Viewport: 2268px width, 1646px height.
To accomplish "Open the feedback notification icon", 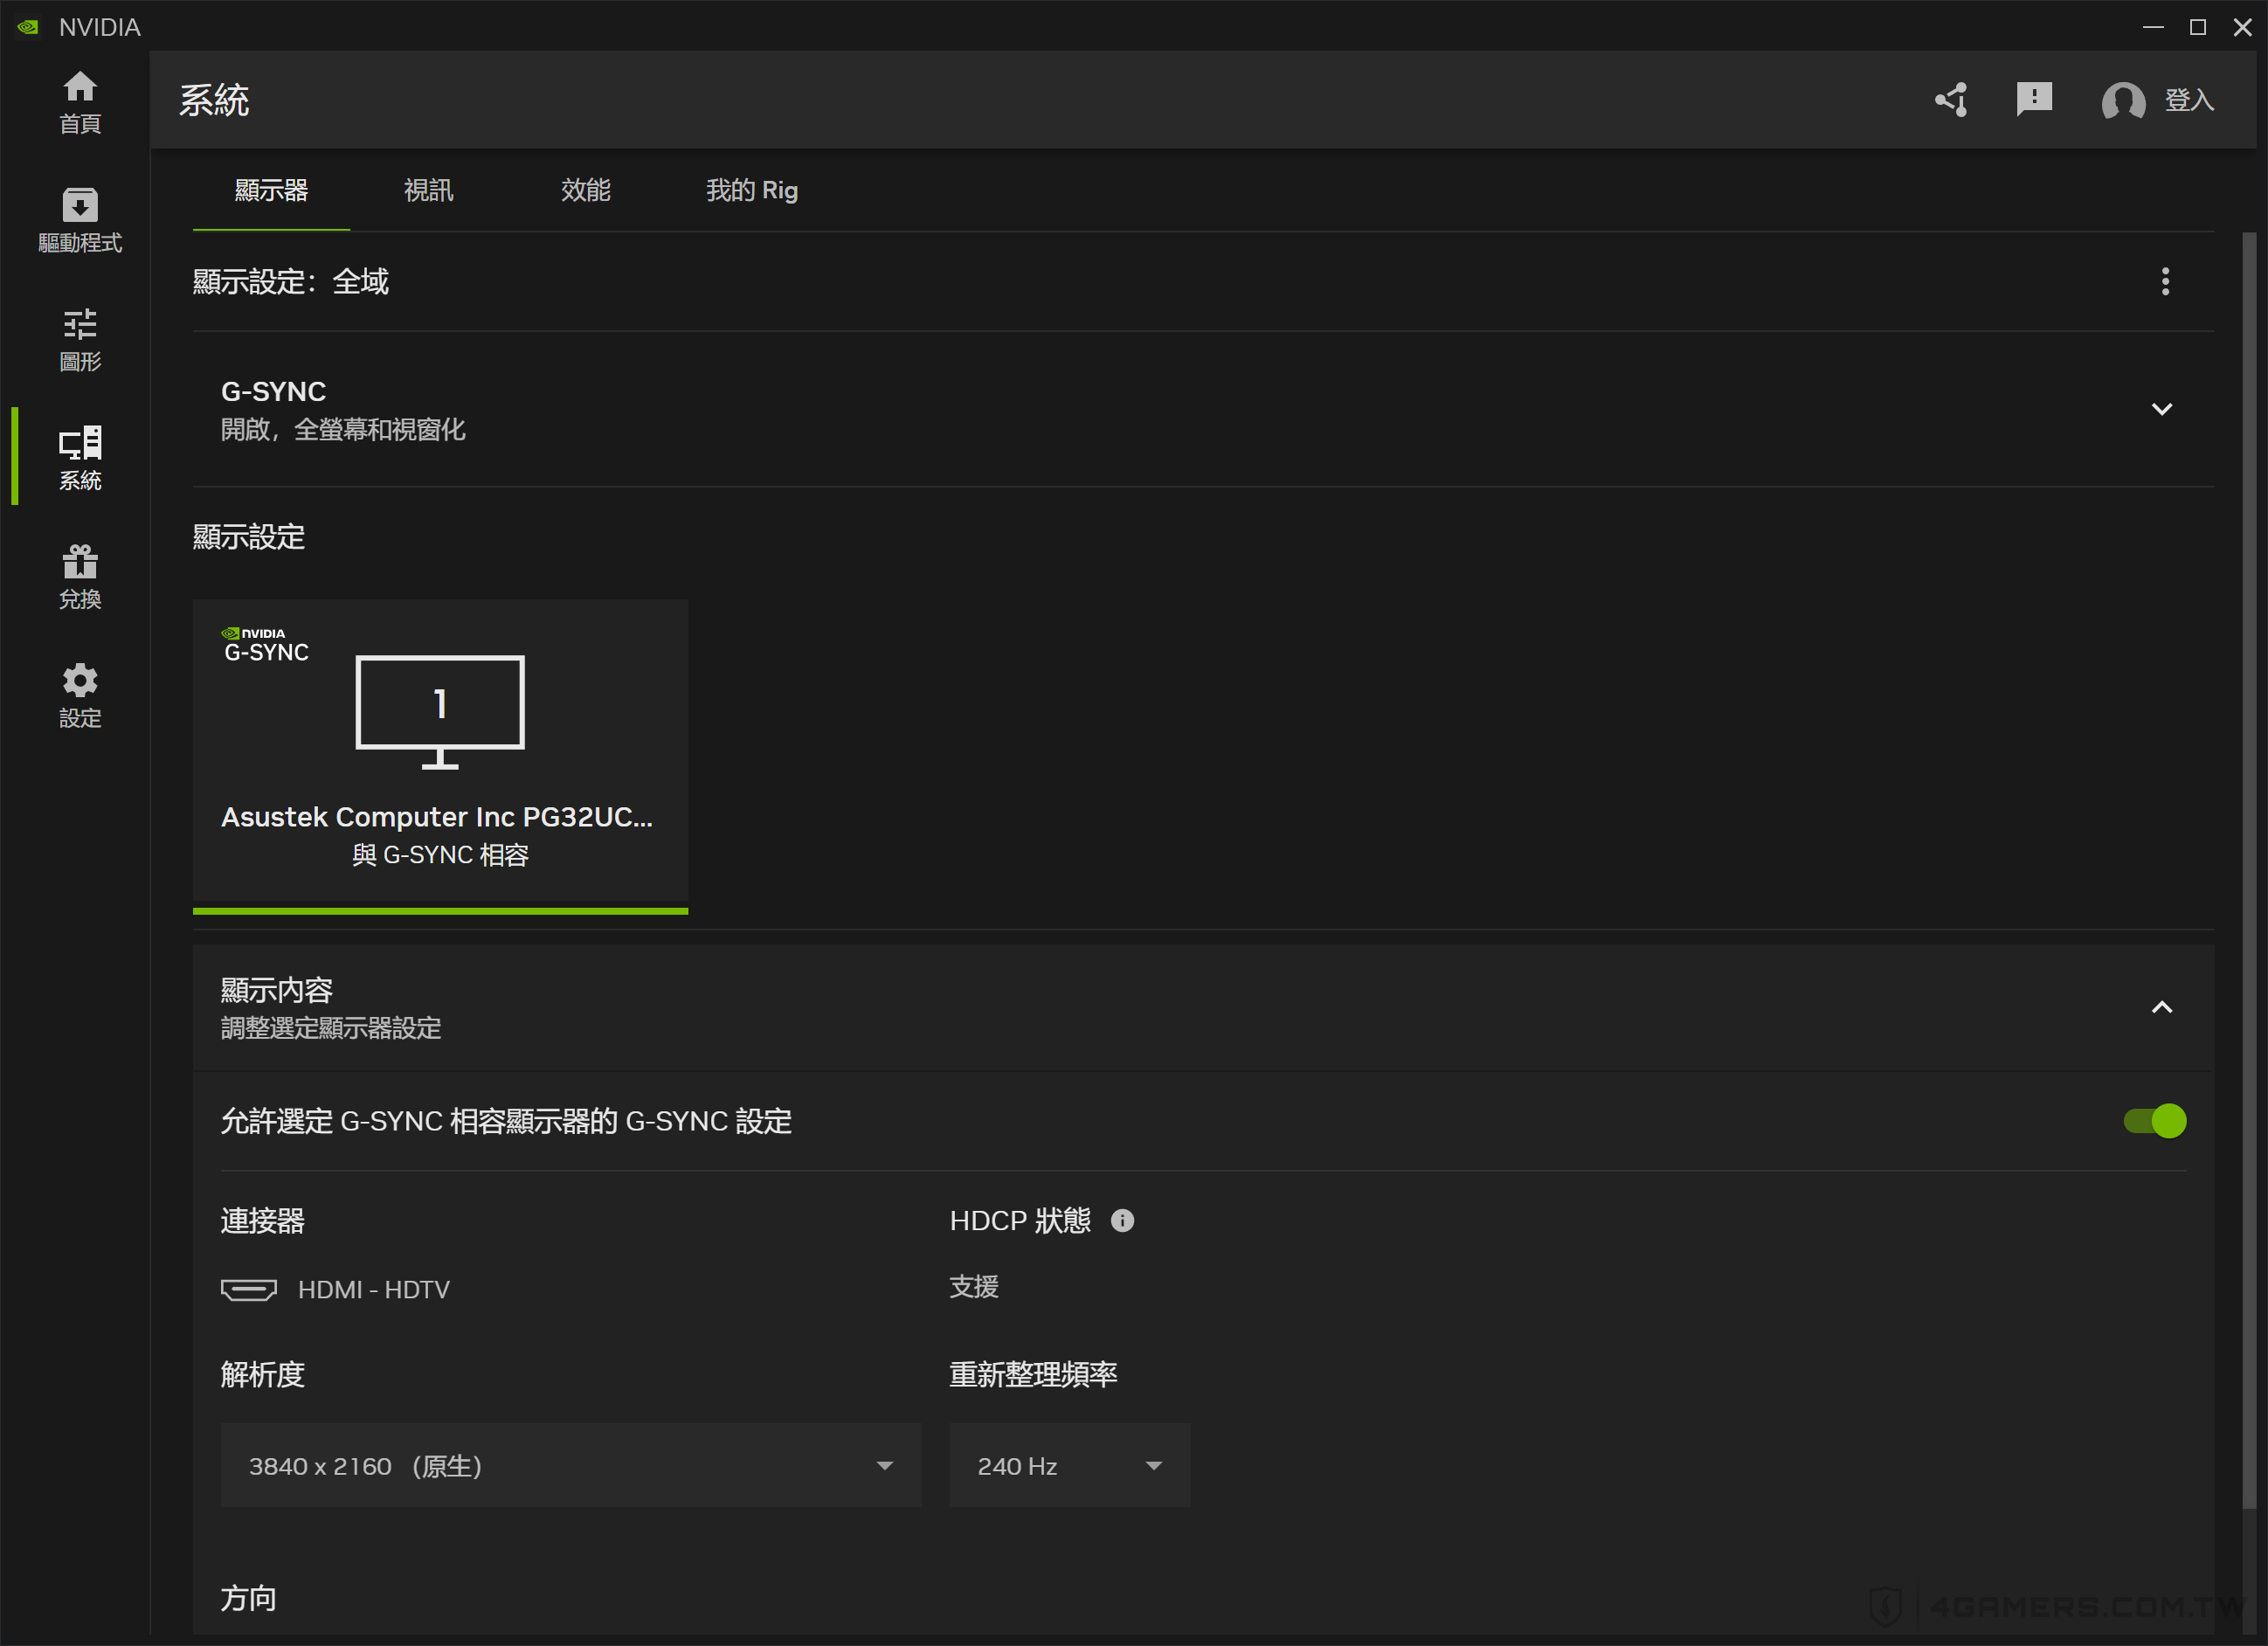I will [x=2034, y=100].
